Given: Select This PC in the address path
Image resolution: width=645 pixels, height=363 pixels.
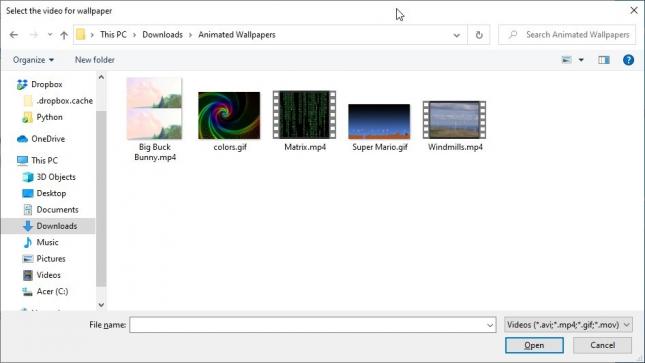Looking at the screenshot, I should coord(113,35).
